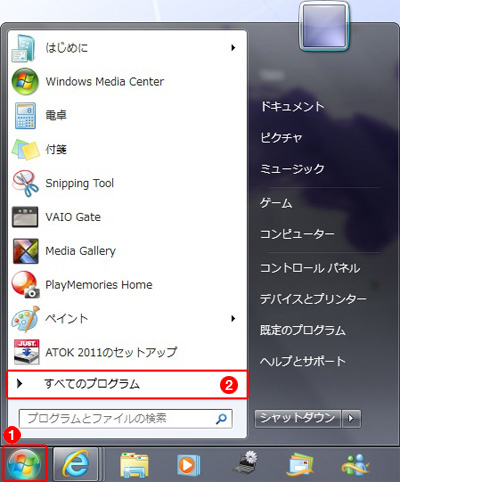
Task: Click the user account picture
Action: point(324,26)
